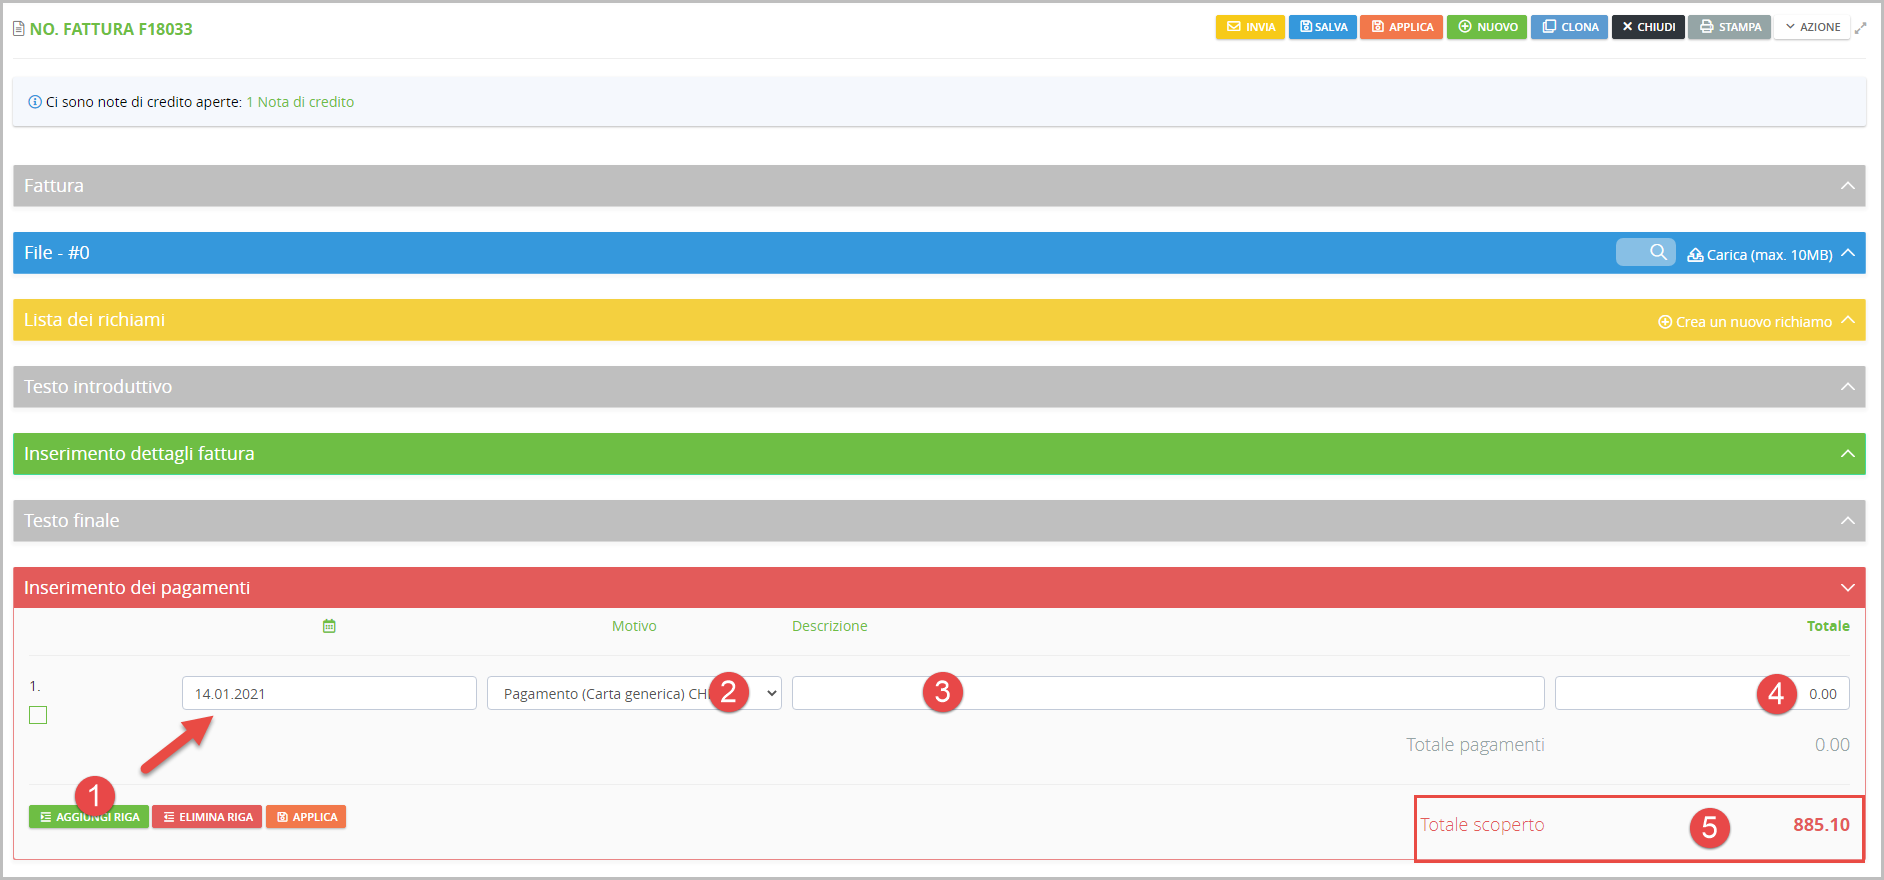This screenshot has width=1884, height=880.
Task: Open the Testo finale section header
Action: (938, 521)
